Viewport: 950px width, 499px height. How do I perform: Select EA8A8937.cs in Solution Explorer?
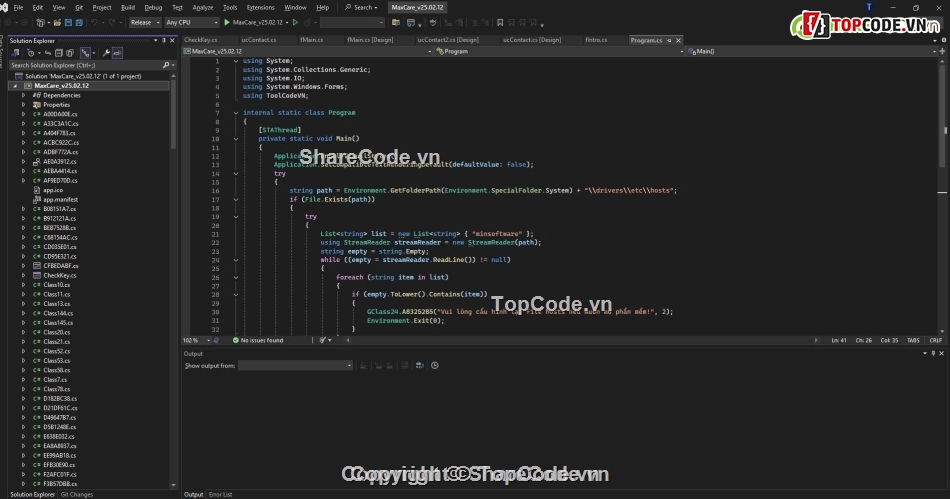pyautogui.click(x=59, y=446)
